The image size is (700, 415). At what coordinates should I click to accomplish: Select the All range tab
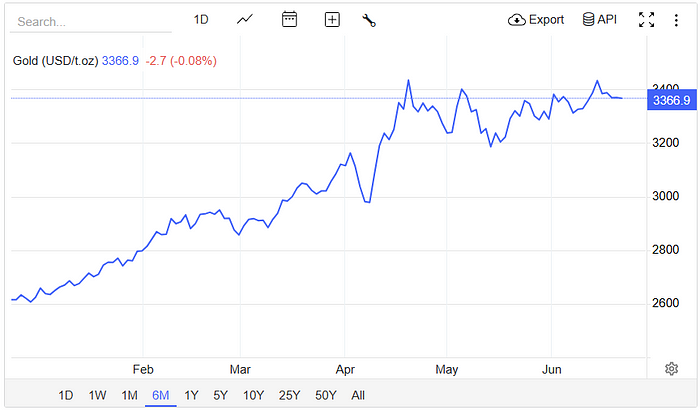[x=358, y=395]
